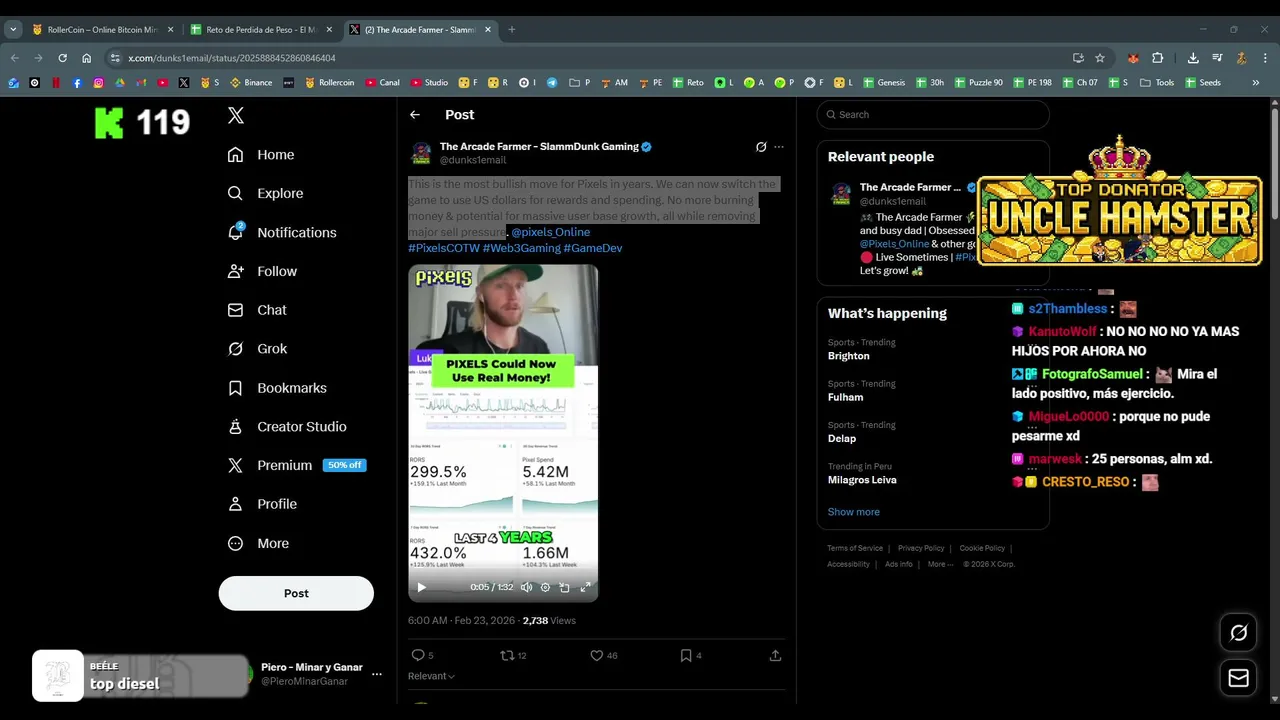Expand the video to fullscreen
This screenshot has height=720, width=1280.
coord(585,587)
